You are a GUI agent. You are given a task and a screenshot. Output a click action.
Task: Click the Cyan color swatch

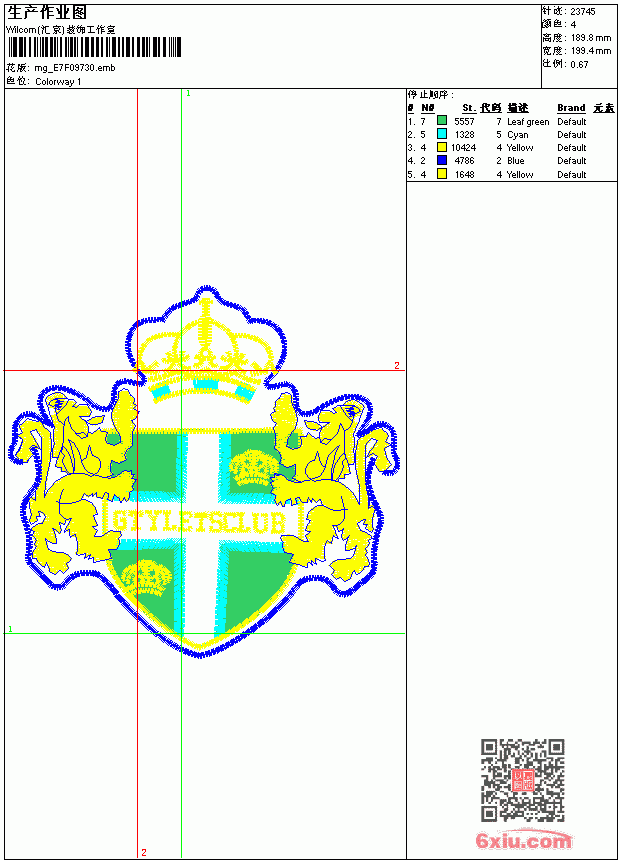point(442,134)
